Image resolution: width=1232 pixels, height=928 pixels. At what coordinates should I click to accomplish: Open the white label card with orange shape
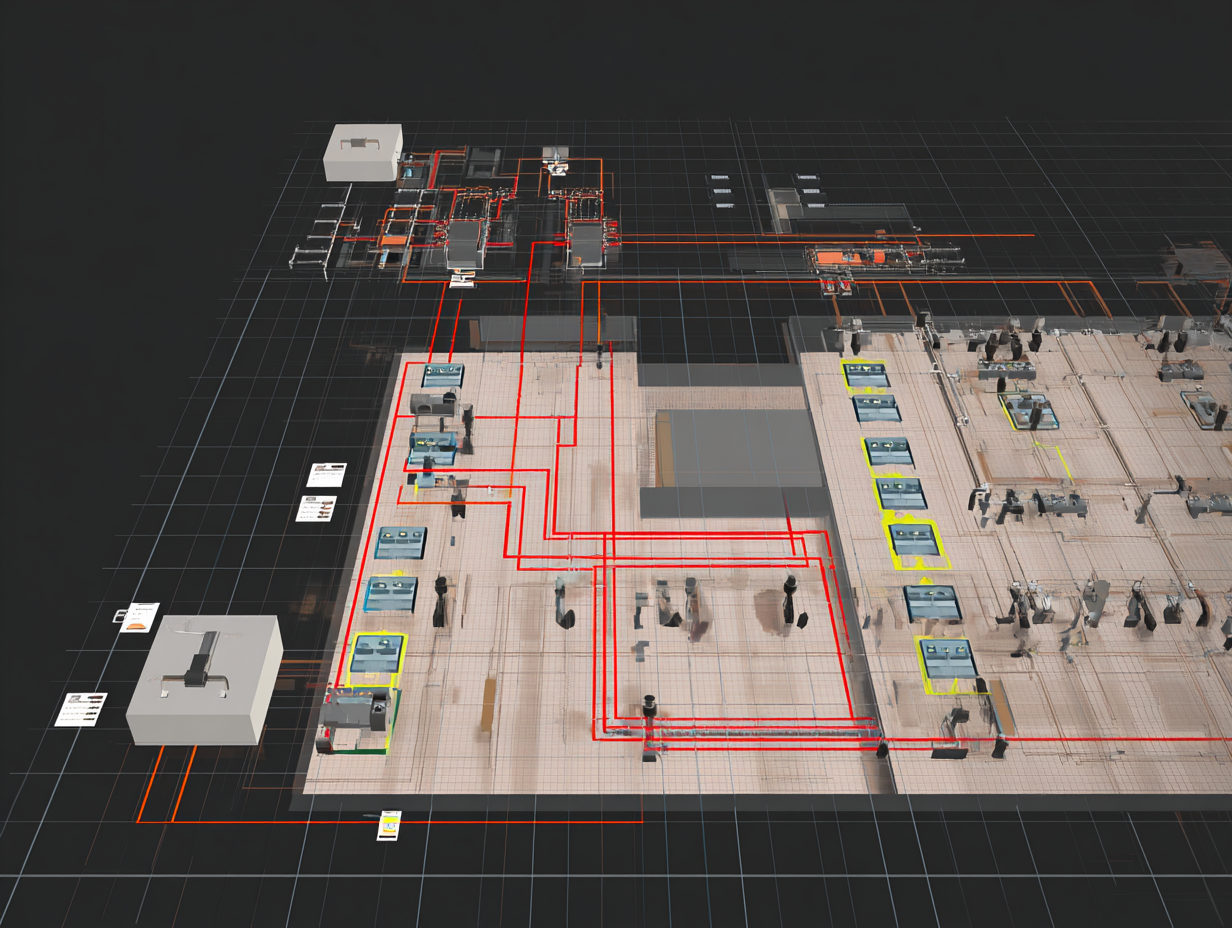pos(138,616)
